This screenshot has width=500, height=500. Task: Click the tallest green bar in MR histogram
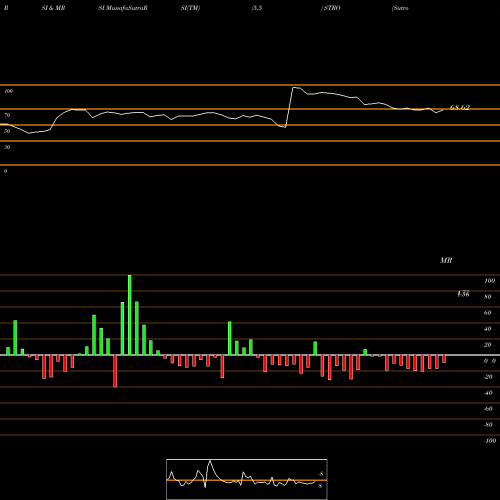(130, 315)
